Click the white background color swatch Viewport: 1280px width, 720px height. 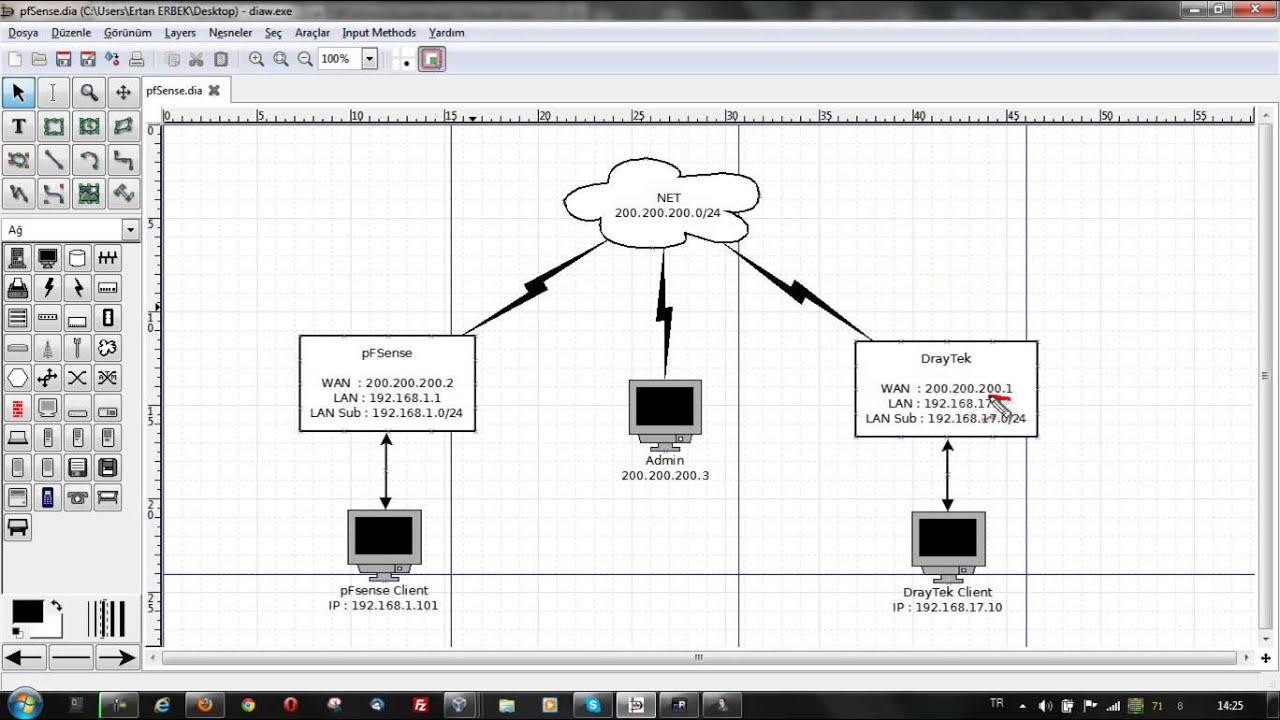(x=52, y=628)
